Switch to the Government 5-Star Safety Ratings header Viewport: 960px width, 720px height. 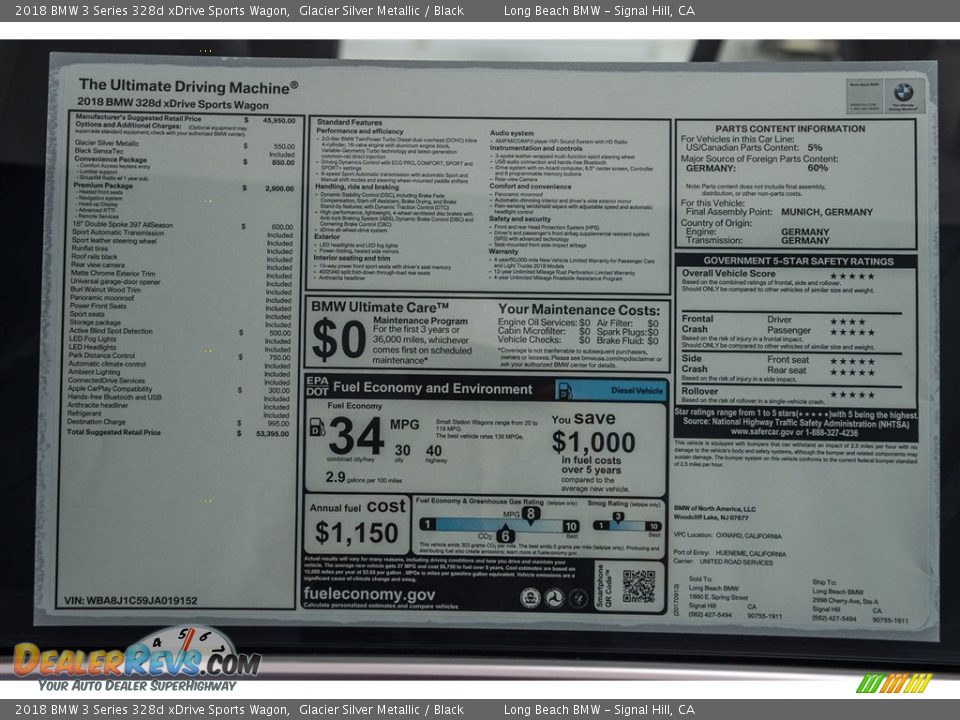[x=800, y=260]
